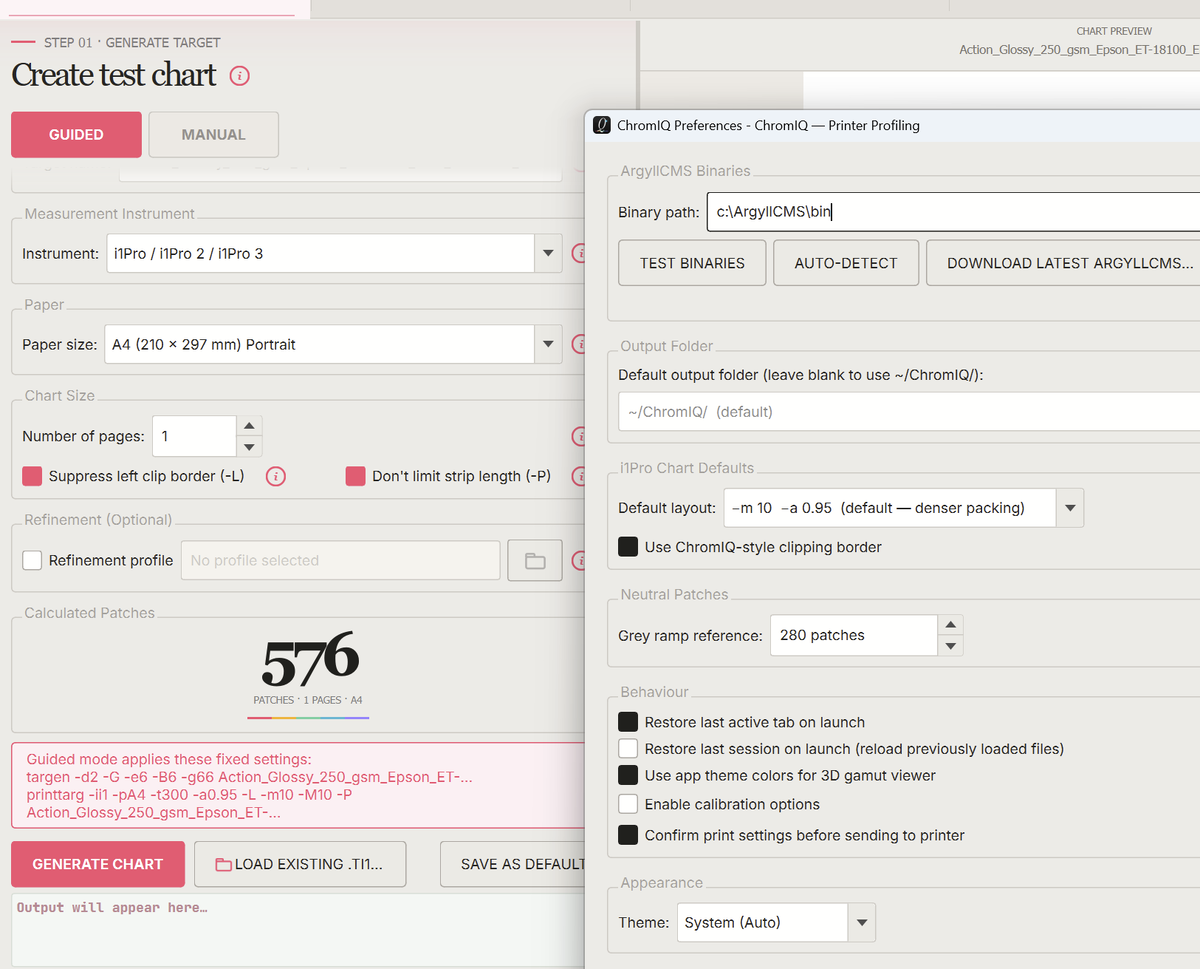Click the info icon by Don't limit strip length
Viewport: 1200px width, 969px height.
point(579,477)
